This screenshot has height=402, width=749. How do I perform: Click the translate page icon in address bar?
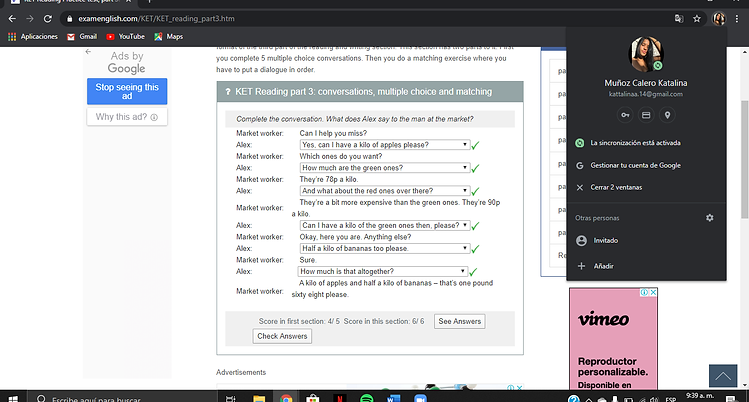tap(679, 19)
